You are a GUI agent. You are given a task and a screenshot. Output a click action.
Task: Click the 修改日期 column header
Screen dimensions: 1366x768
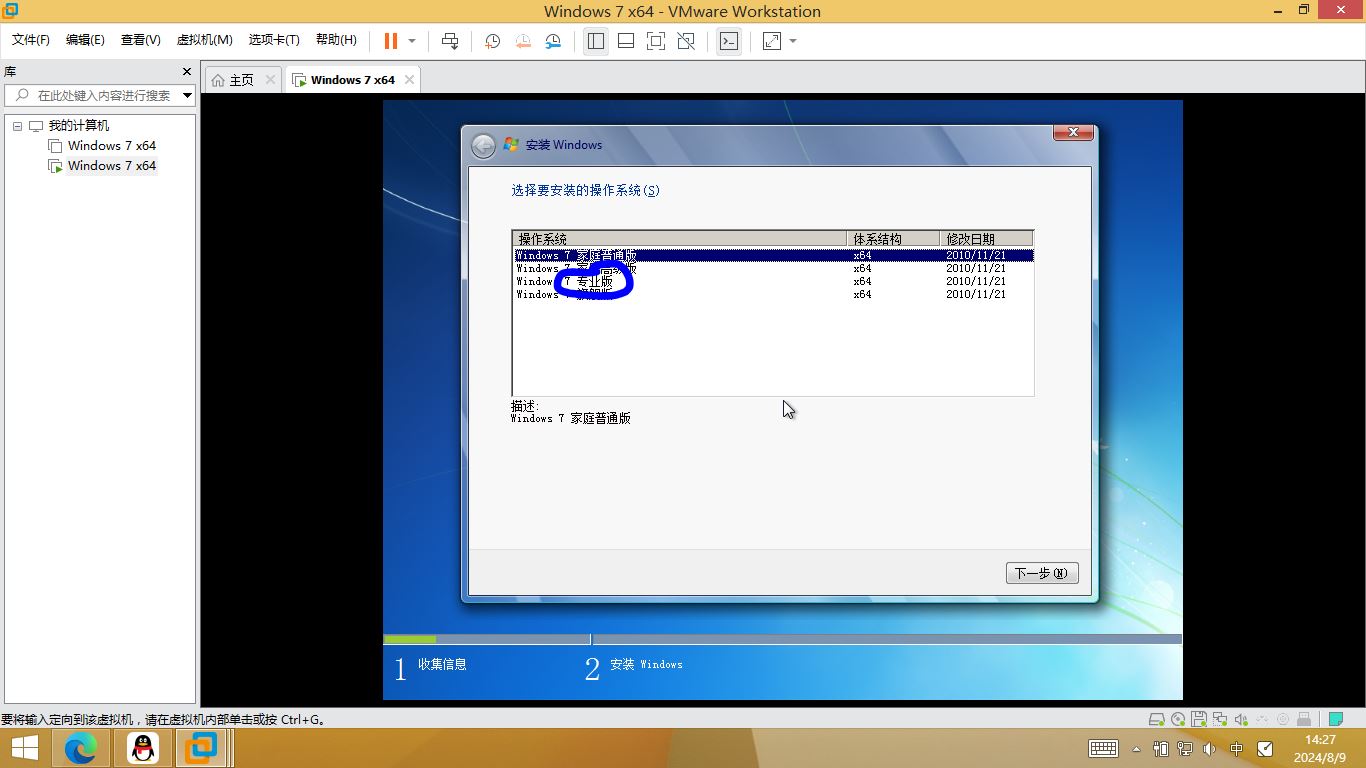tap(986, 239)
